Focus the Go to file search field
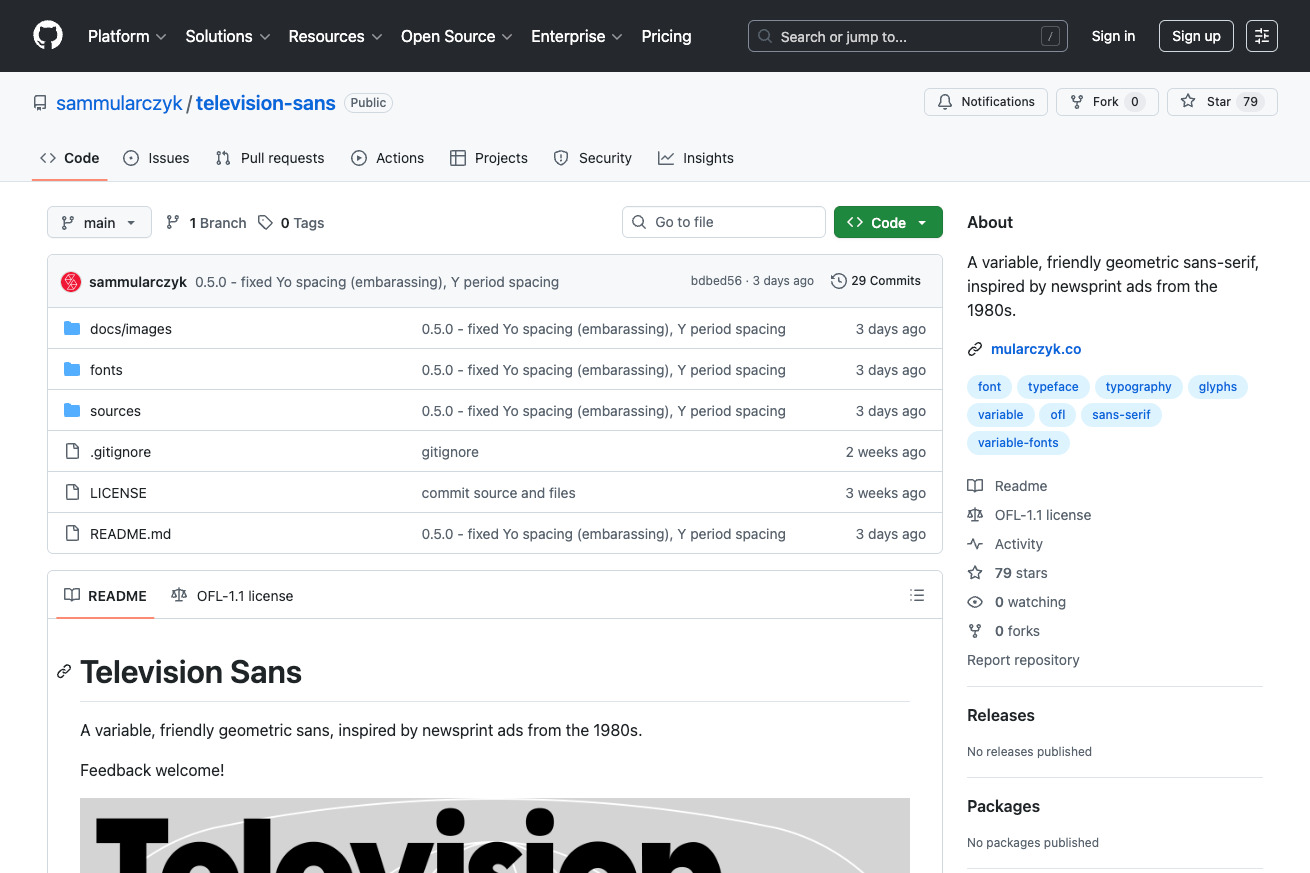The image size is (1310, 873). [x=724, y=222]
